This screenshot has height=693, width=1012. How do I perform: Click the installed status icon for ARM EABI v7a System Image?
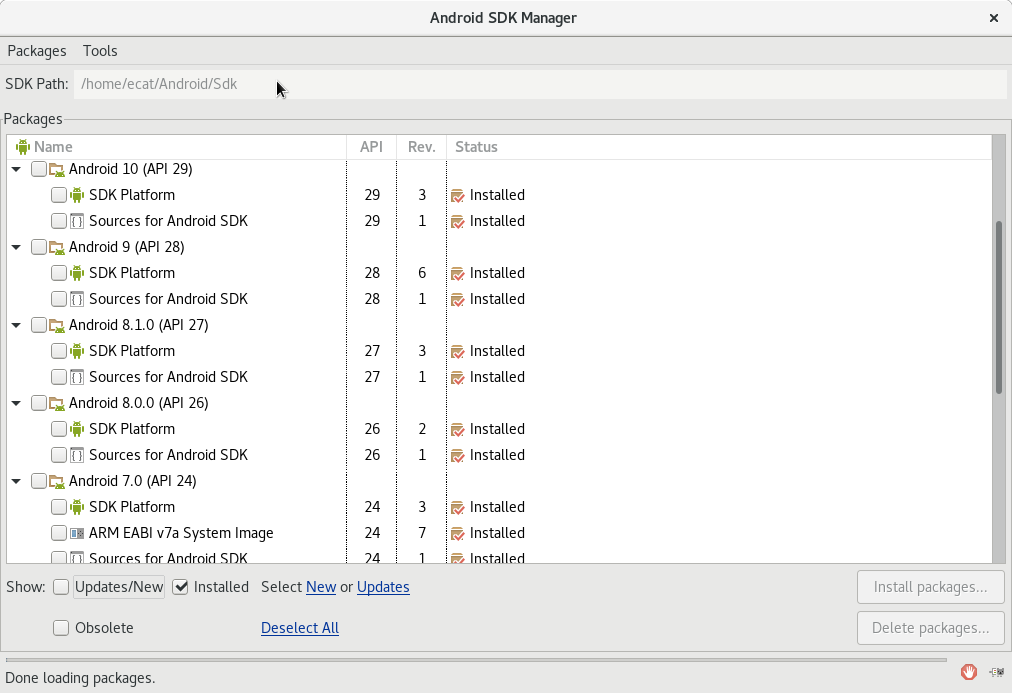pyautogui.click(x=458, y=534)
